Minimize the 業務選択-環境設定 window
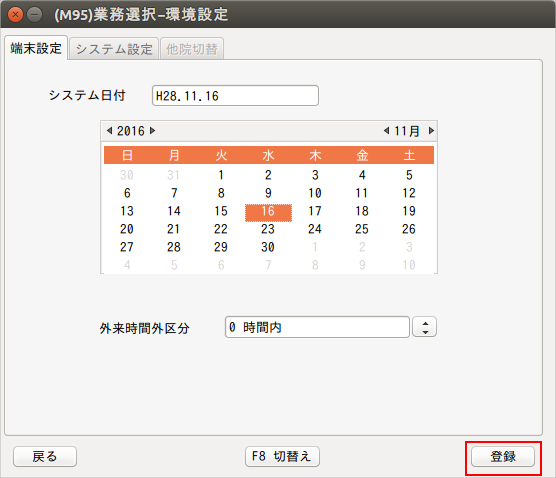This screenshot has height=478, width=556. tap(35, 15)
